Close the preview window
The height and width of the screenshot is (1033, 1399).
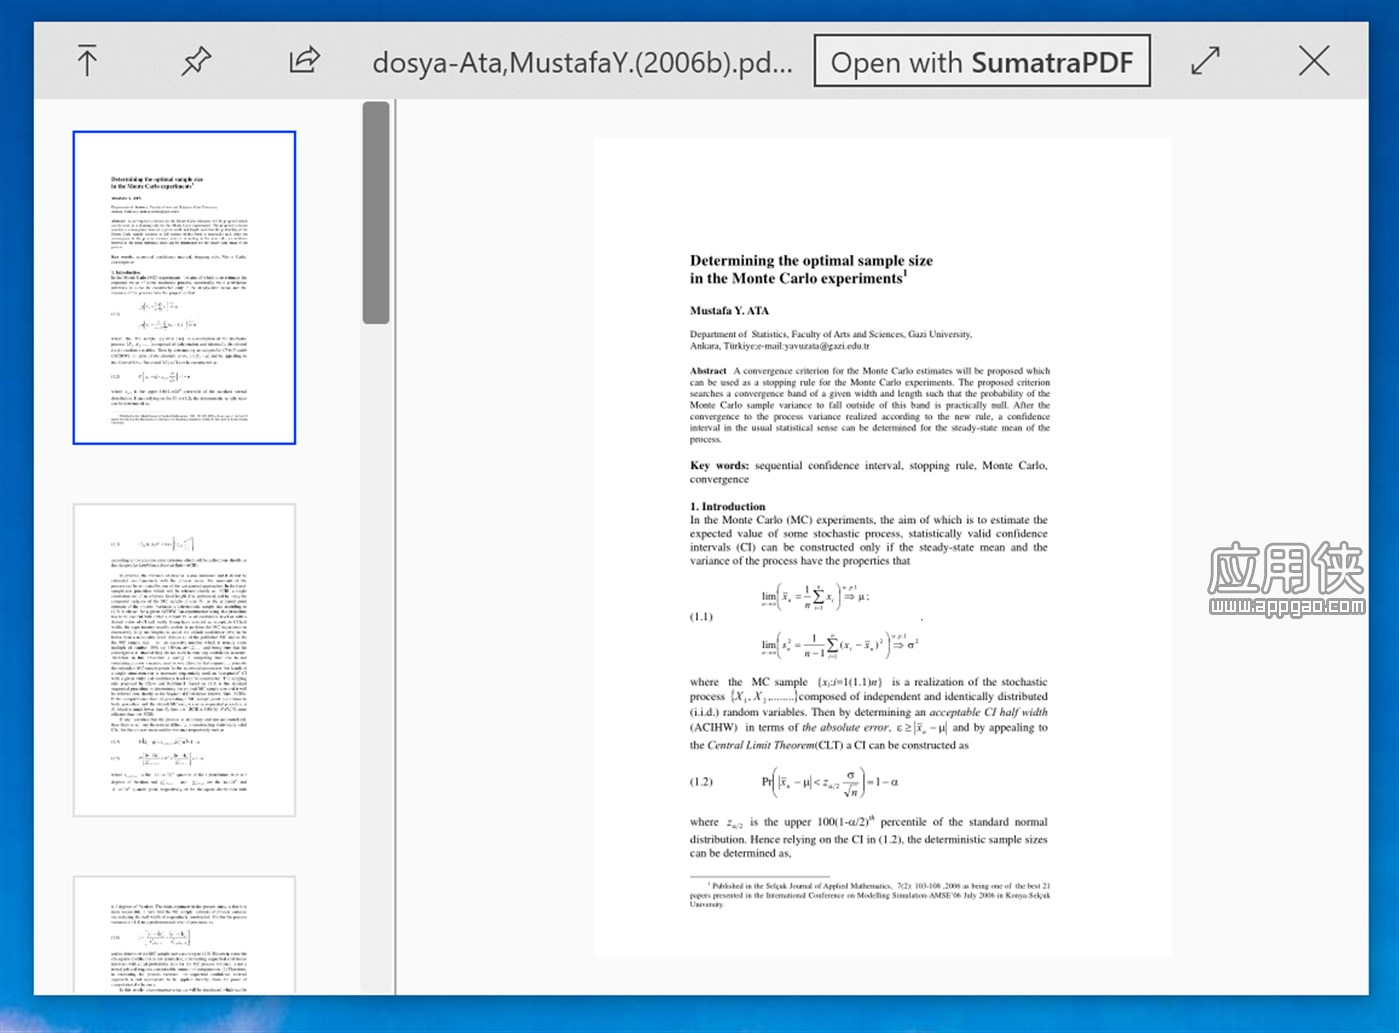1314,61
